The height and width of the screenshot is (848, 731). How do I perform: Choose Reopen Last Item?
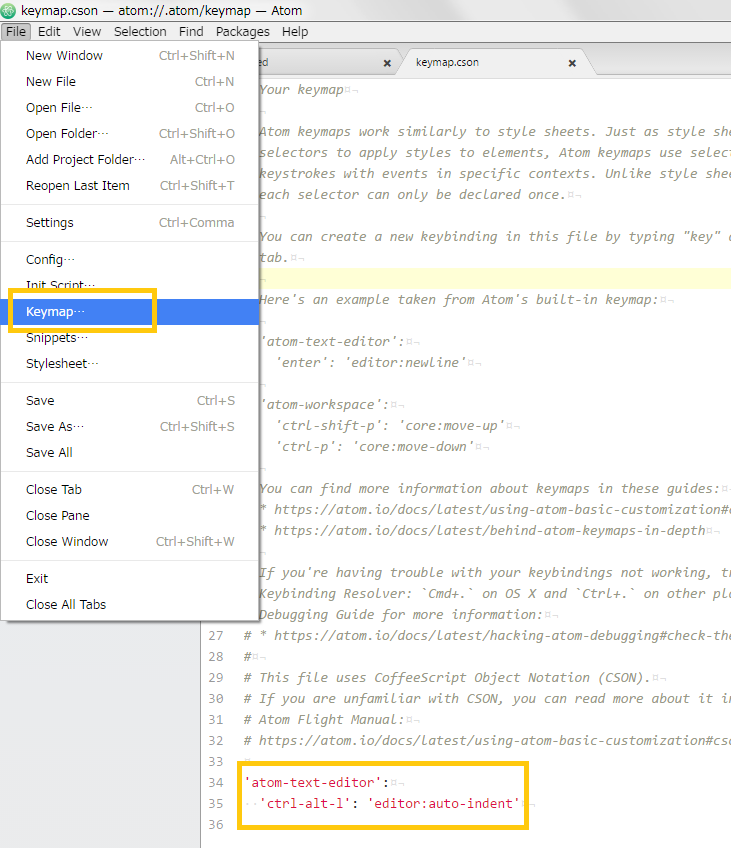(x=130, y=186)
